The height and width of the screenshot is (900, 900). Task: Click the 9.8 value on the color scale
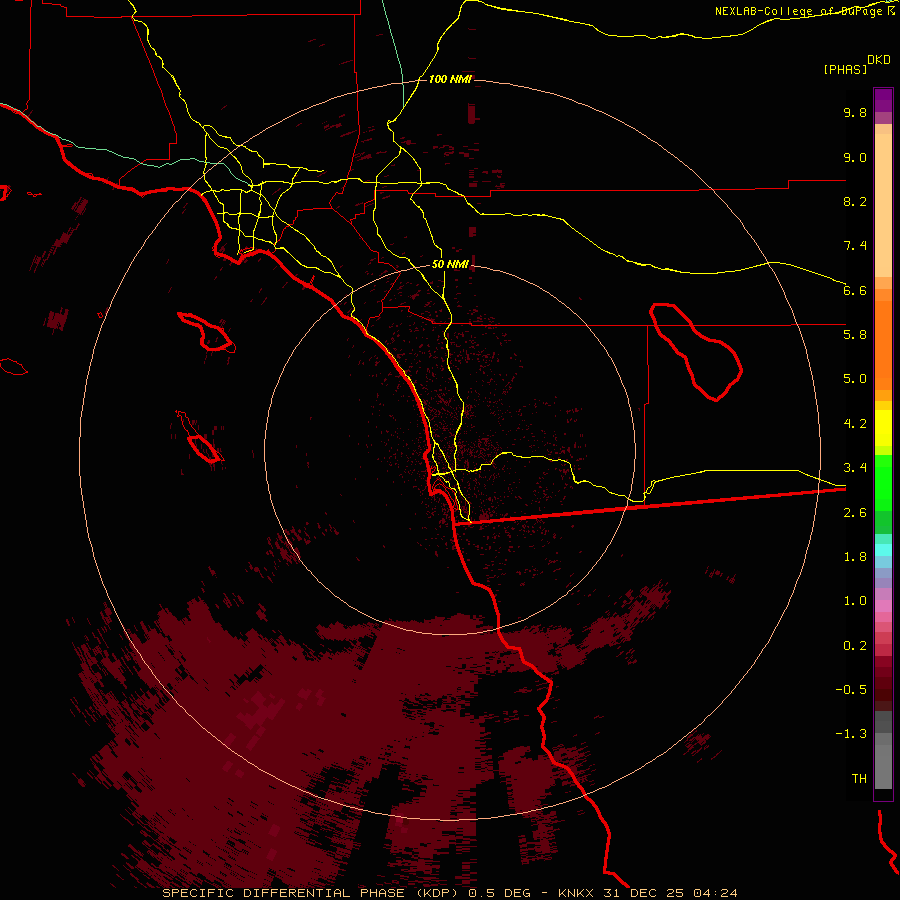[x=855, y=112]
